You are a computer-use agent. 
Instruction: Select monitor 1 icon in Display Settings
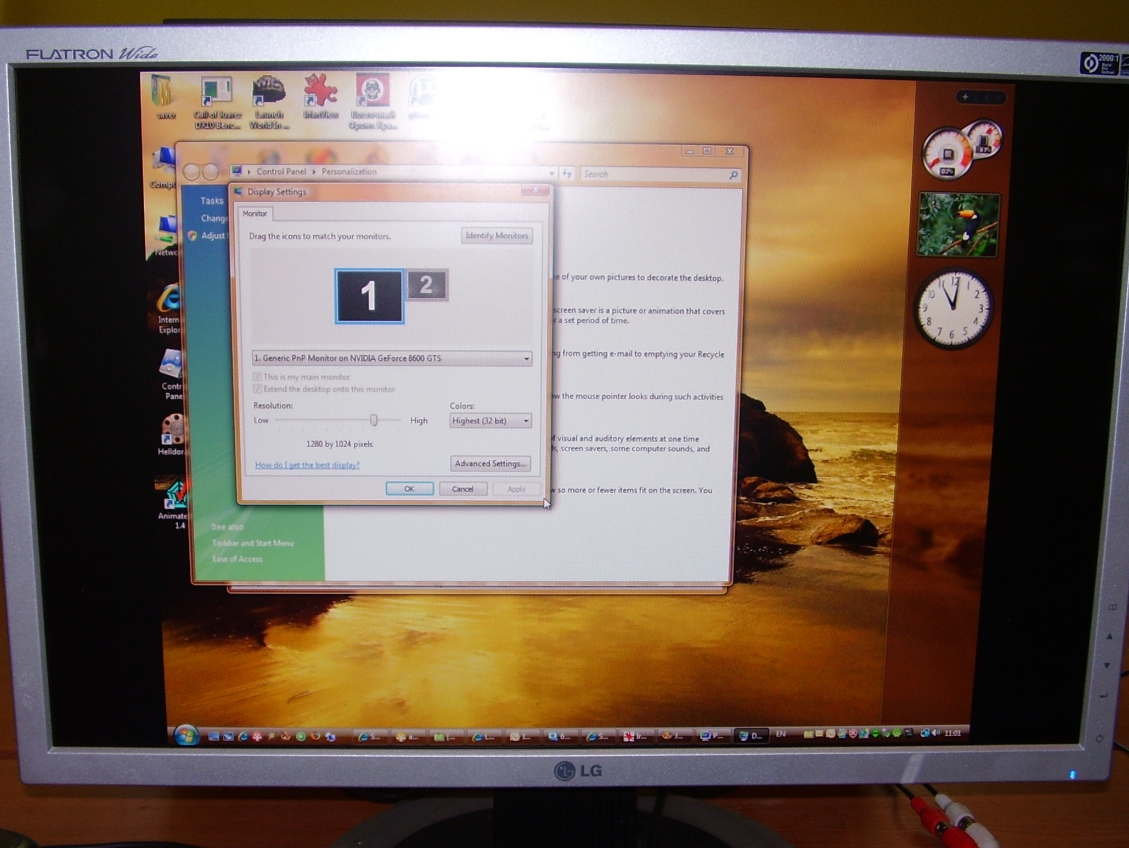coord(369,296)
